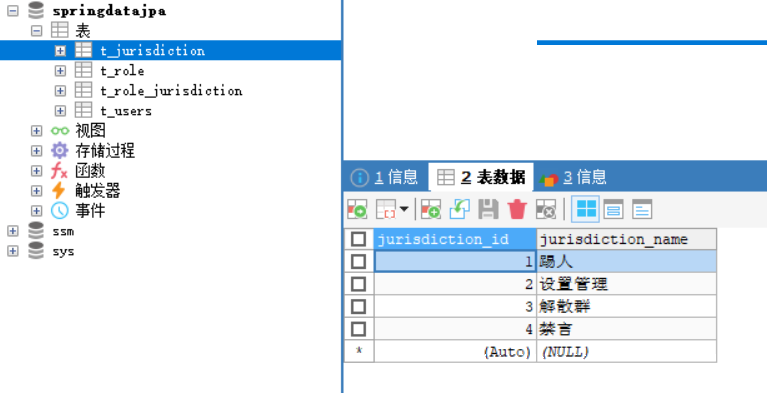The image size is (767, 393).
Task: Collapse the 表 tables folder
Action: [x=36, y=30]
